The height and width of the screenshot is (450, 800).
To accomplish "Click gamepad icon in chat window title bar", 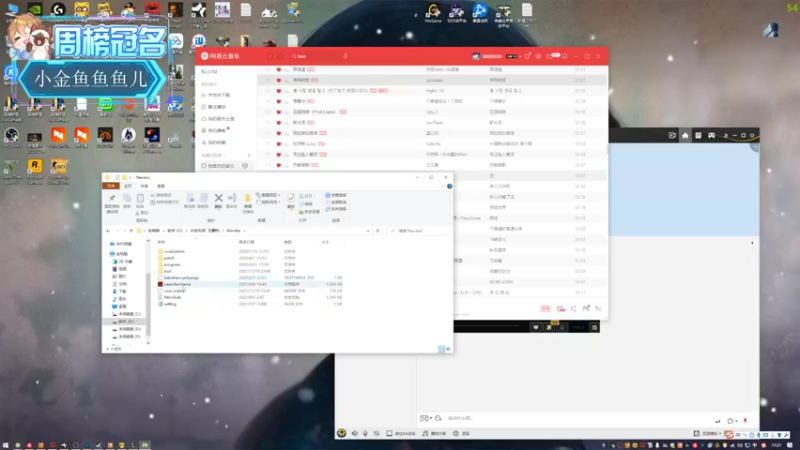I will (711, 135).
